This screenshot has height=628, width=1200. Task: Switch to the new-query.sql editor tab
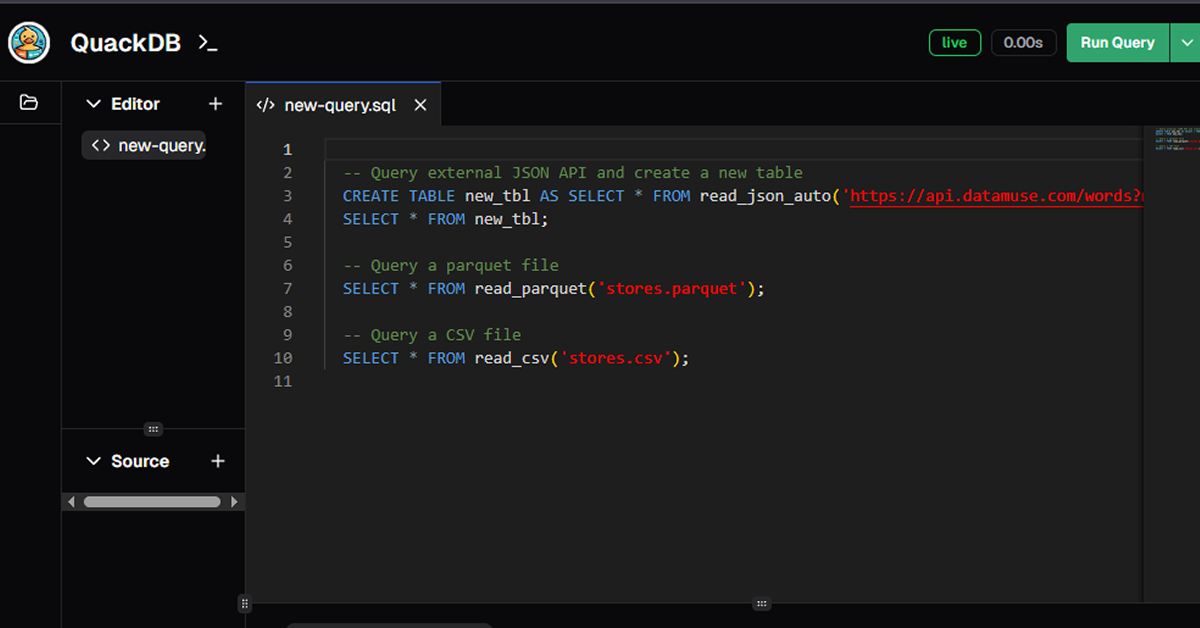pyautogui.click(x=343, y=105)
